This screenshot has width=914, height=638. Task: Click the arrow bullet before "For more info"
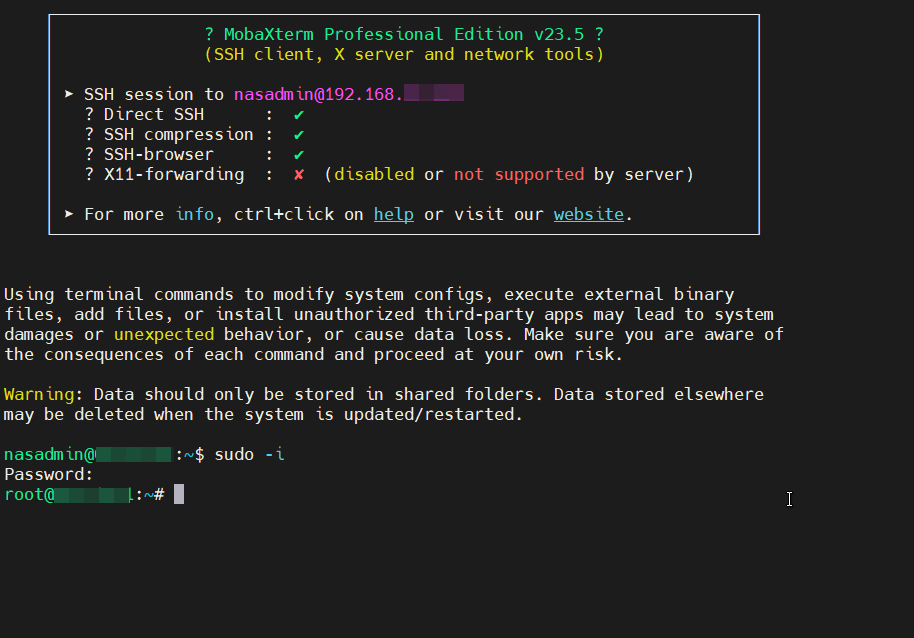69,214
